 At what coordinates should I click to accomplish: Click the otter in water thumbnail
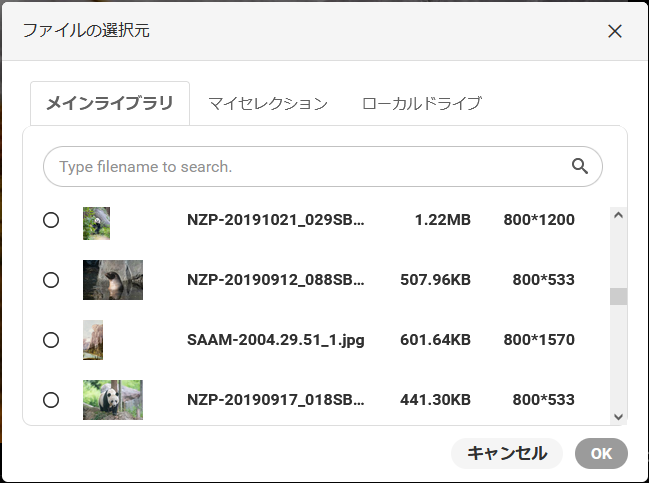[112, 280]
